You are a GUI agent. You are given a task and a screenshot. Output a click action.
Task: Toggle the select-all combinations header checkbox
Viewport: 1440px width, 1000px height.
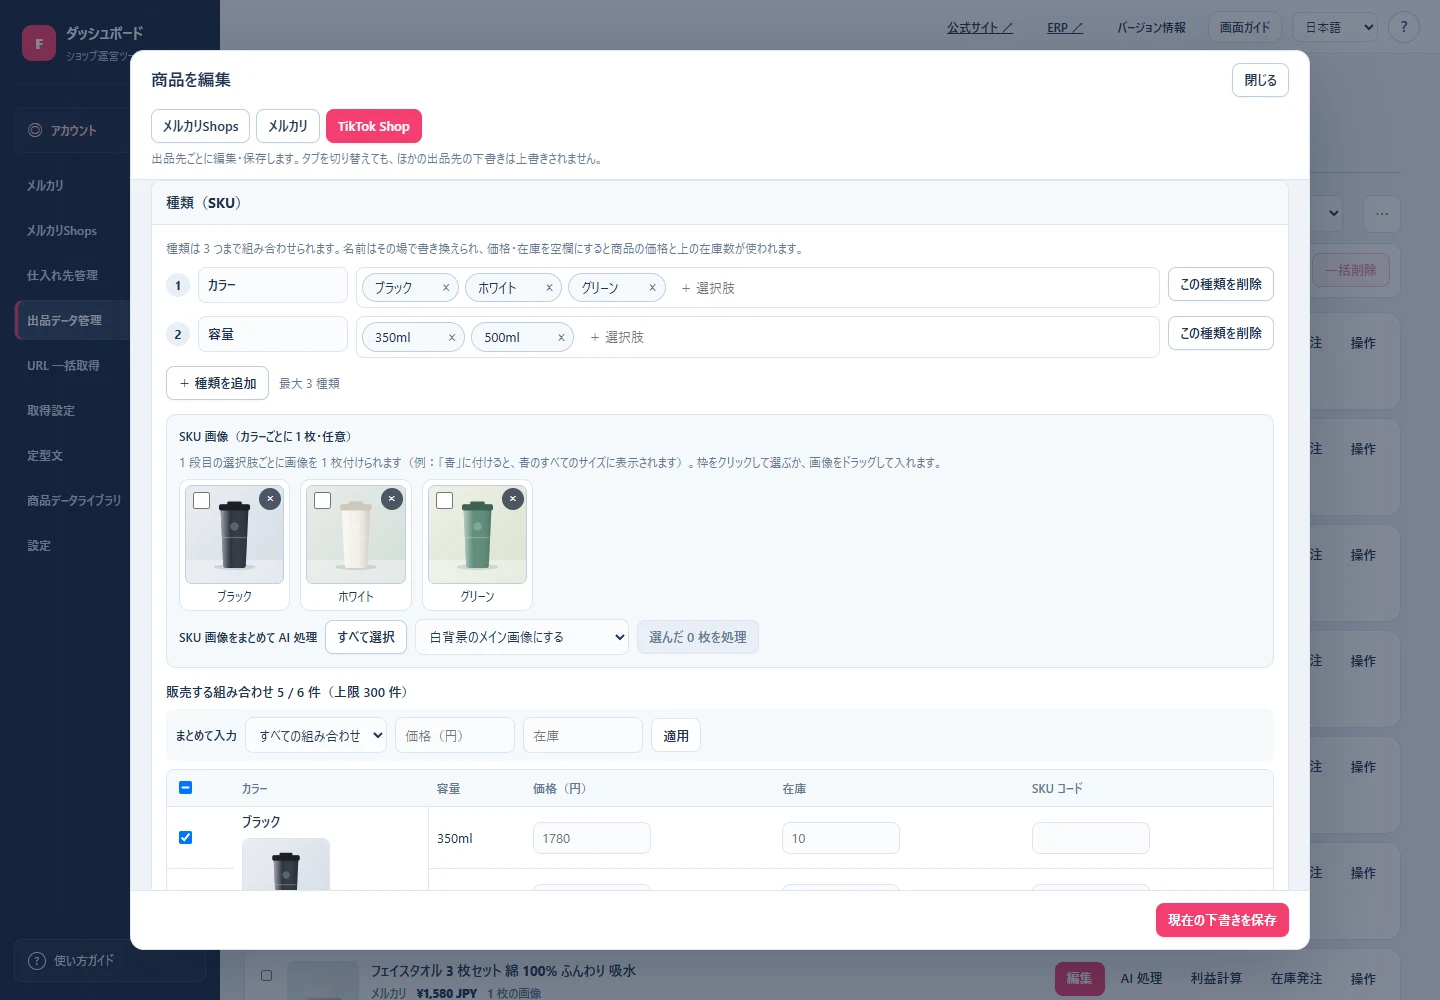tap(185, 788)
